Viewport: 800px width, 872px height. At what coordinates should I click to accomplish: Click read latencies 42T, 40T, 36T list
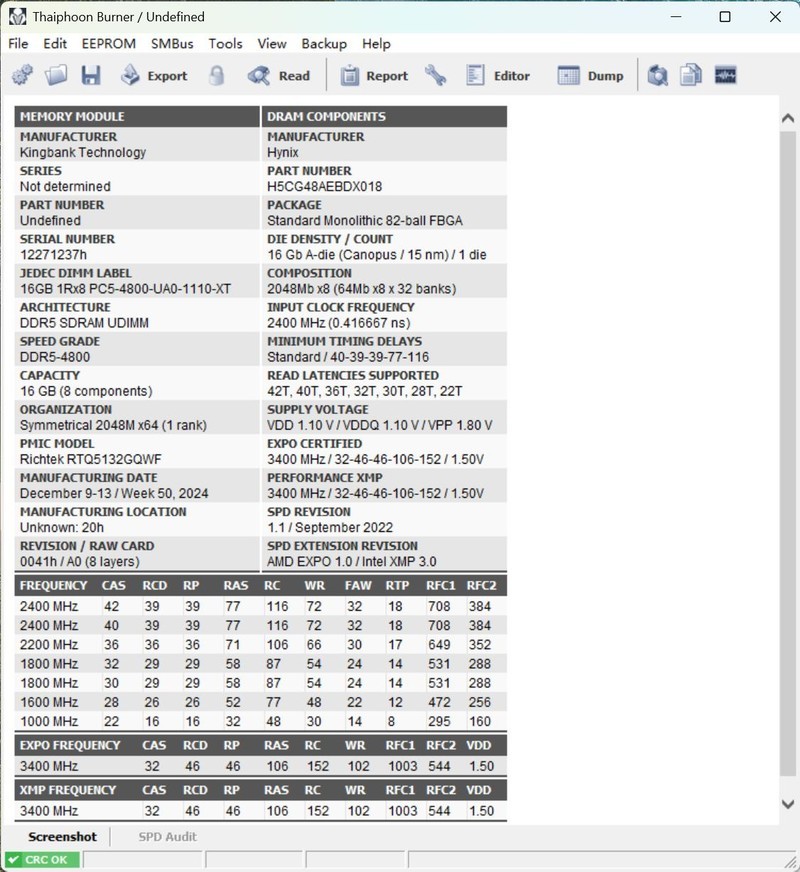[364, 391]
